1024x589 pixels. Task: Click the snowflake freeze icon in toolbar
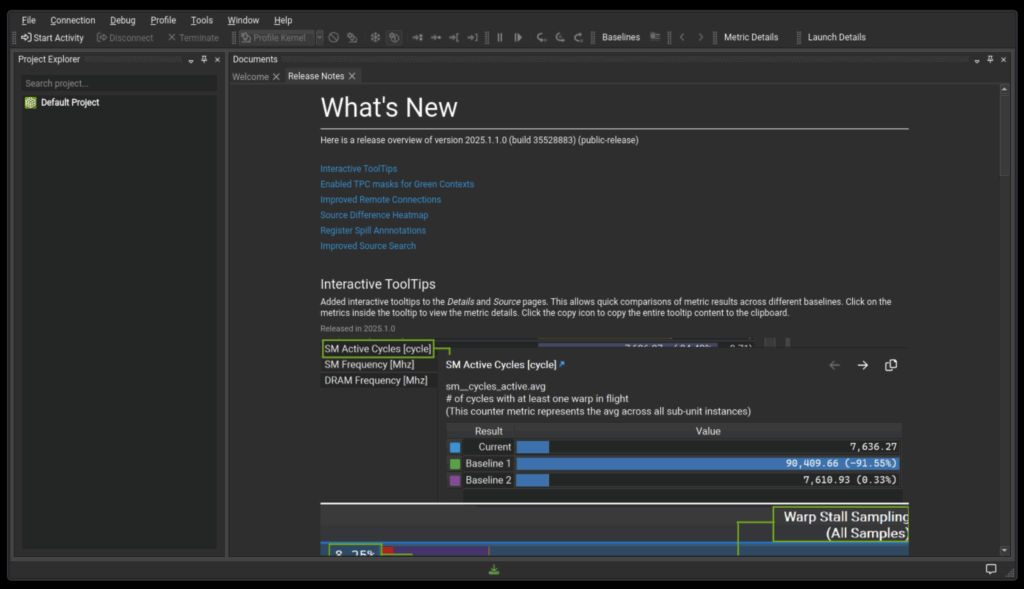375,38
